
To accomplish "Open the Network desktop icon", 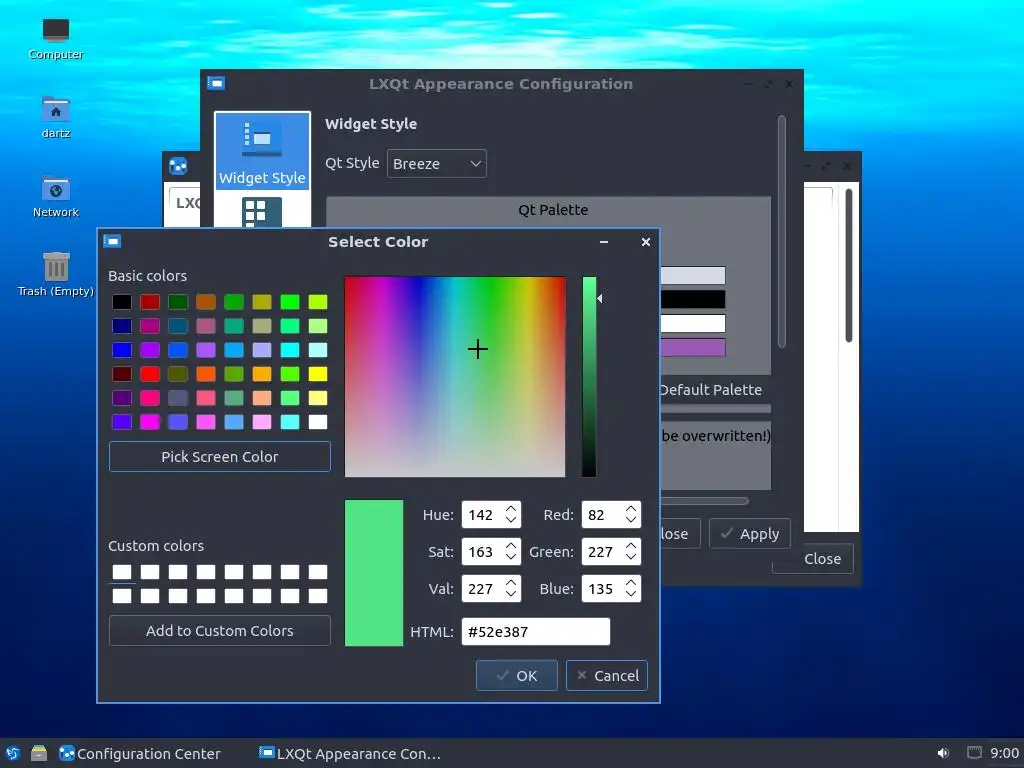I will click(x=56, y=197).
